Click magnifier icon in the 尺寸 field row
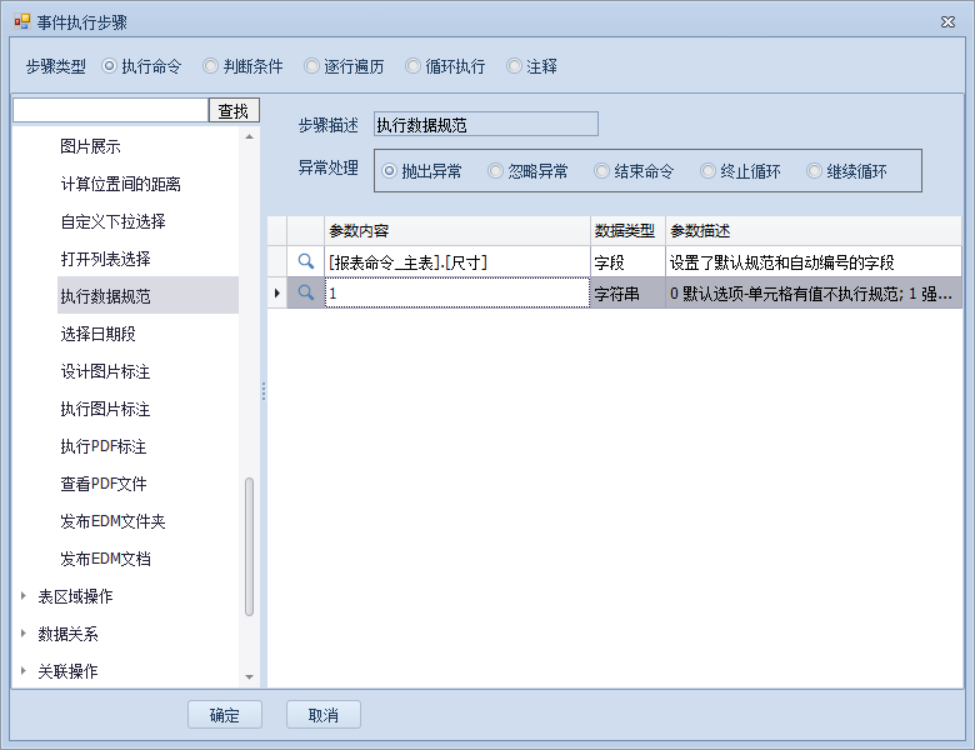This screenshot has height=750, width=975. click(x=307, y=262)
